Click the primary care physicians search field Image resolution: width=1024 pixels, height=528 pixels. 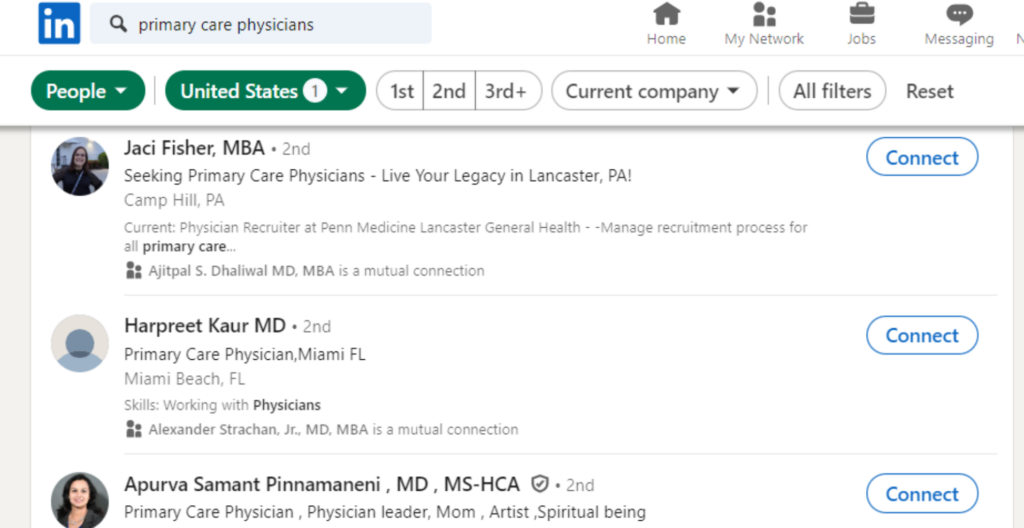point(270,24)
